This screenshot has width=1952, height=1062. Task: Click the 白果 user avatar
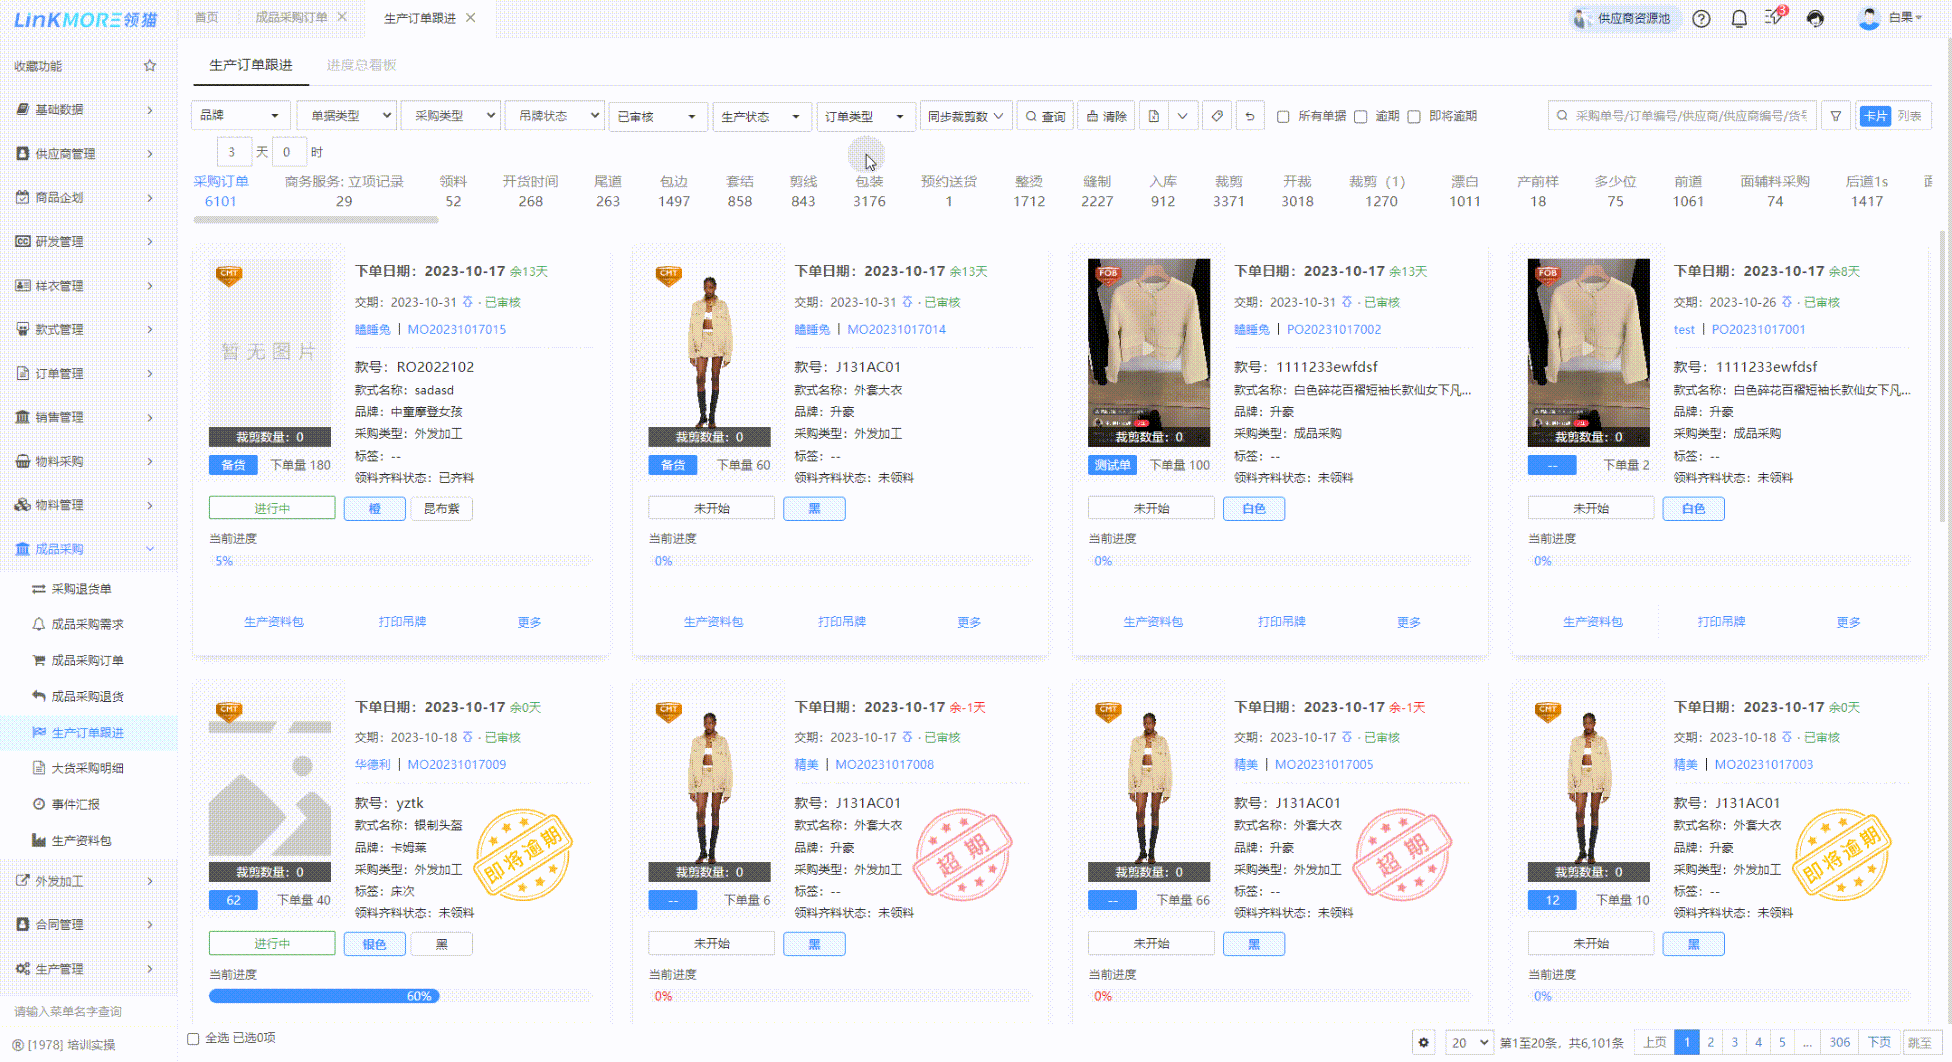[1868, 18]
